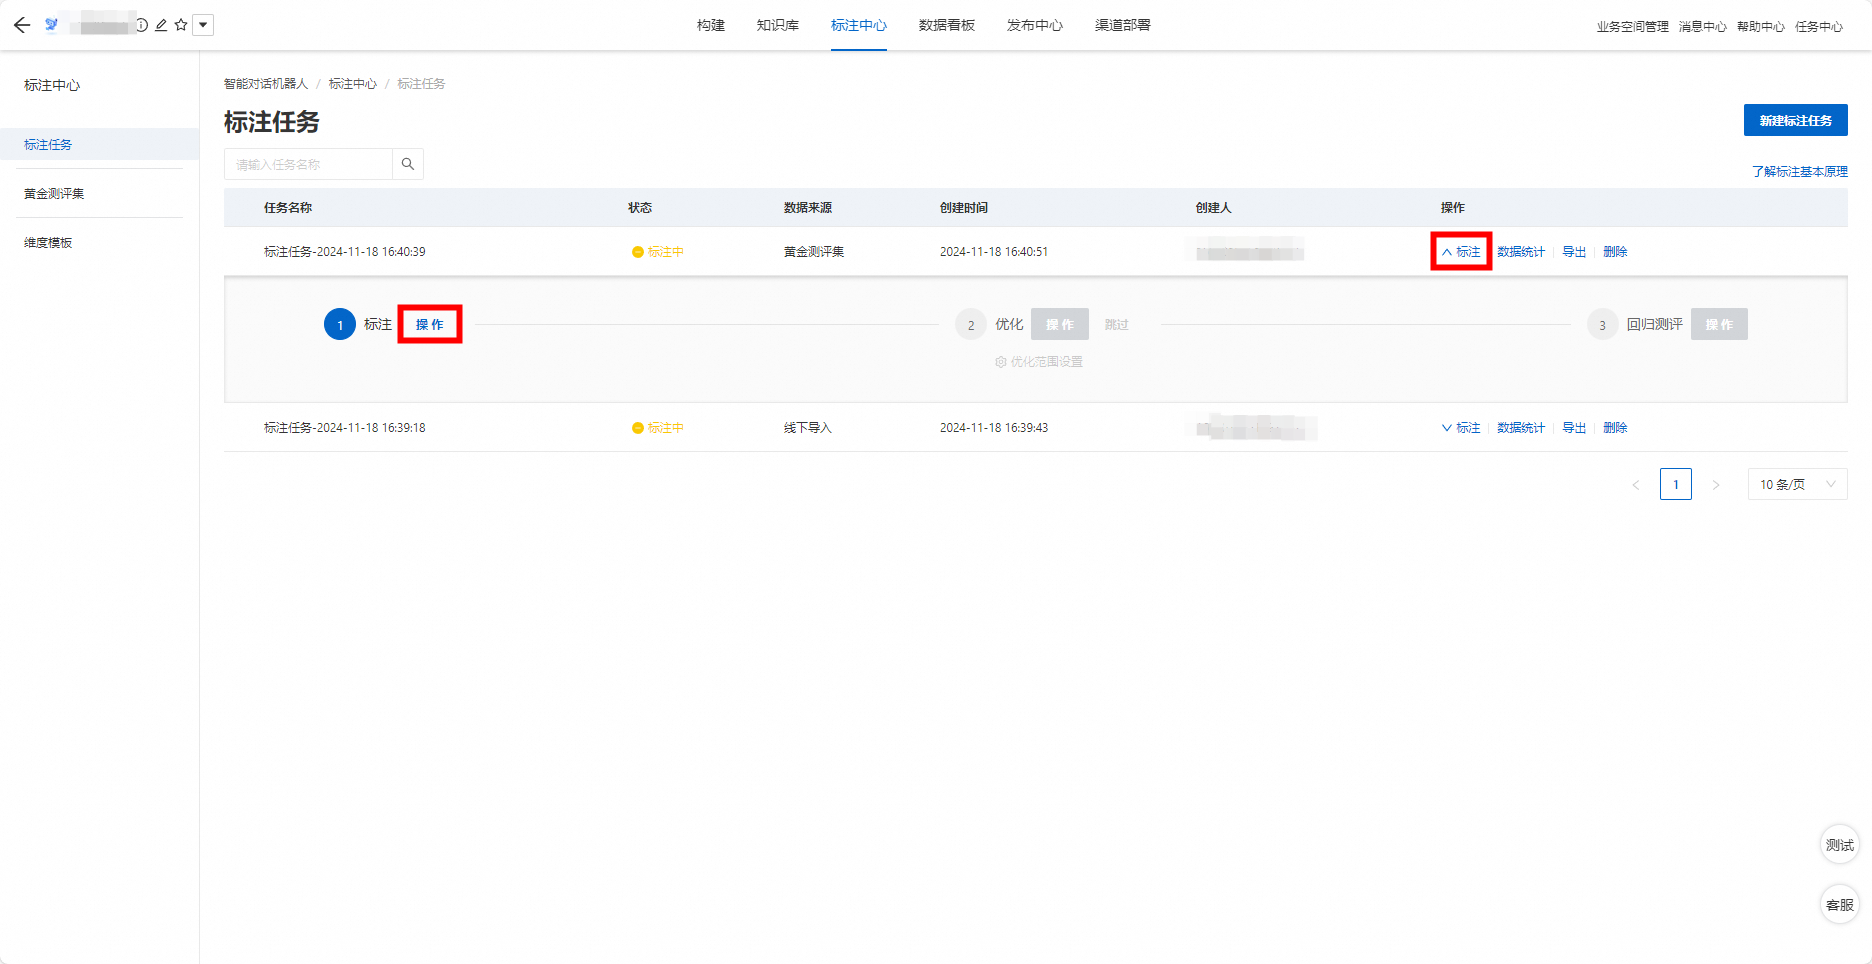Click the 黄金测评集 data source cell
This screenshot has width=1872, height=964.
tap(814, 252)
